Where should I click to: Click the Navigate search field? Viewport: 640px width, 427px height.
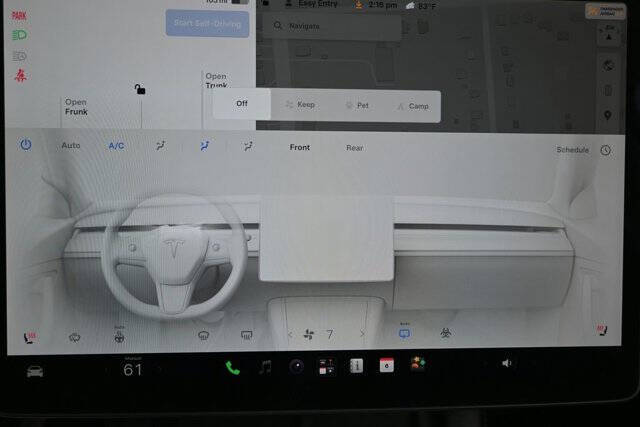[331, 26]
